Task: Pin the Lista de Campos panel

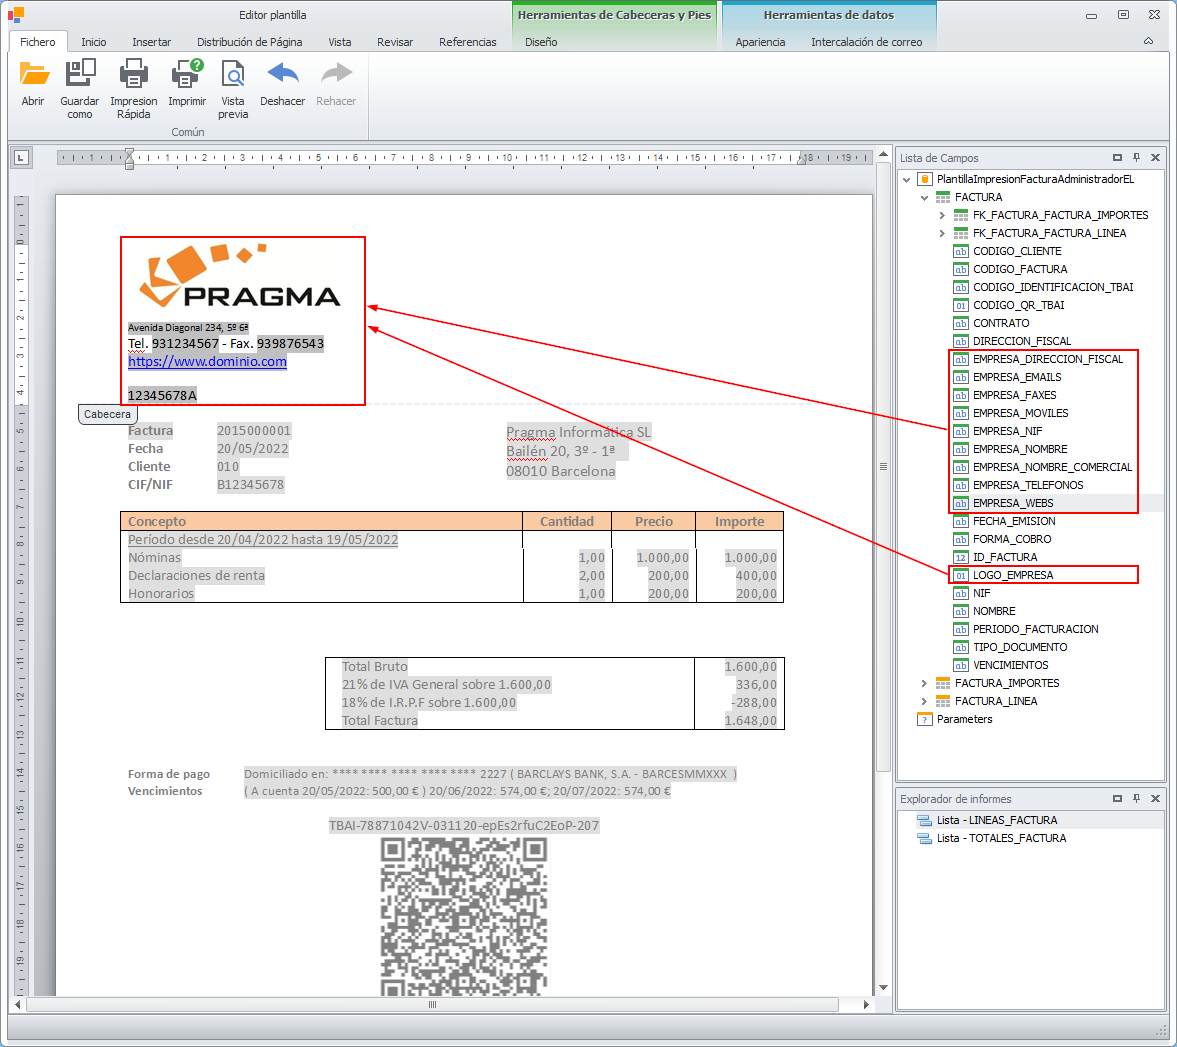Action: [x=1136, y=158]
